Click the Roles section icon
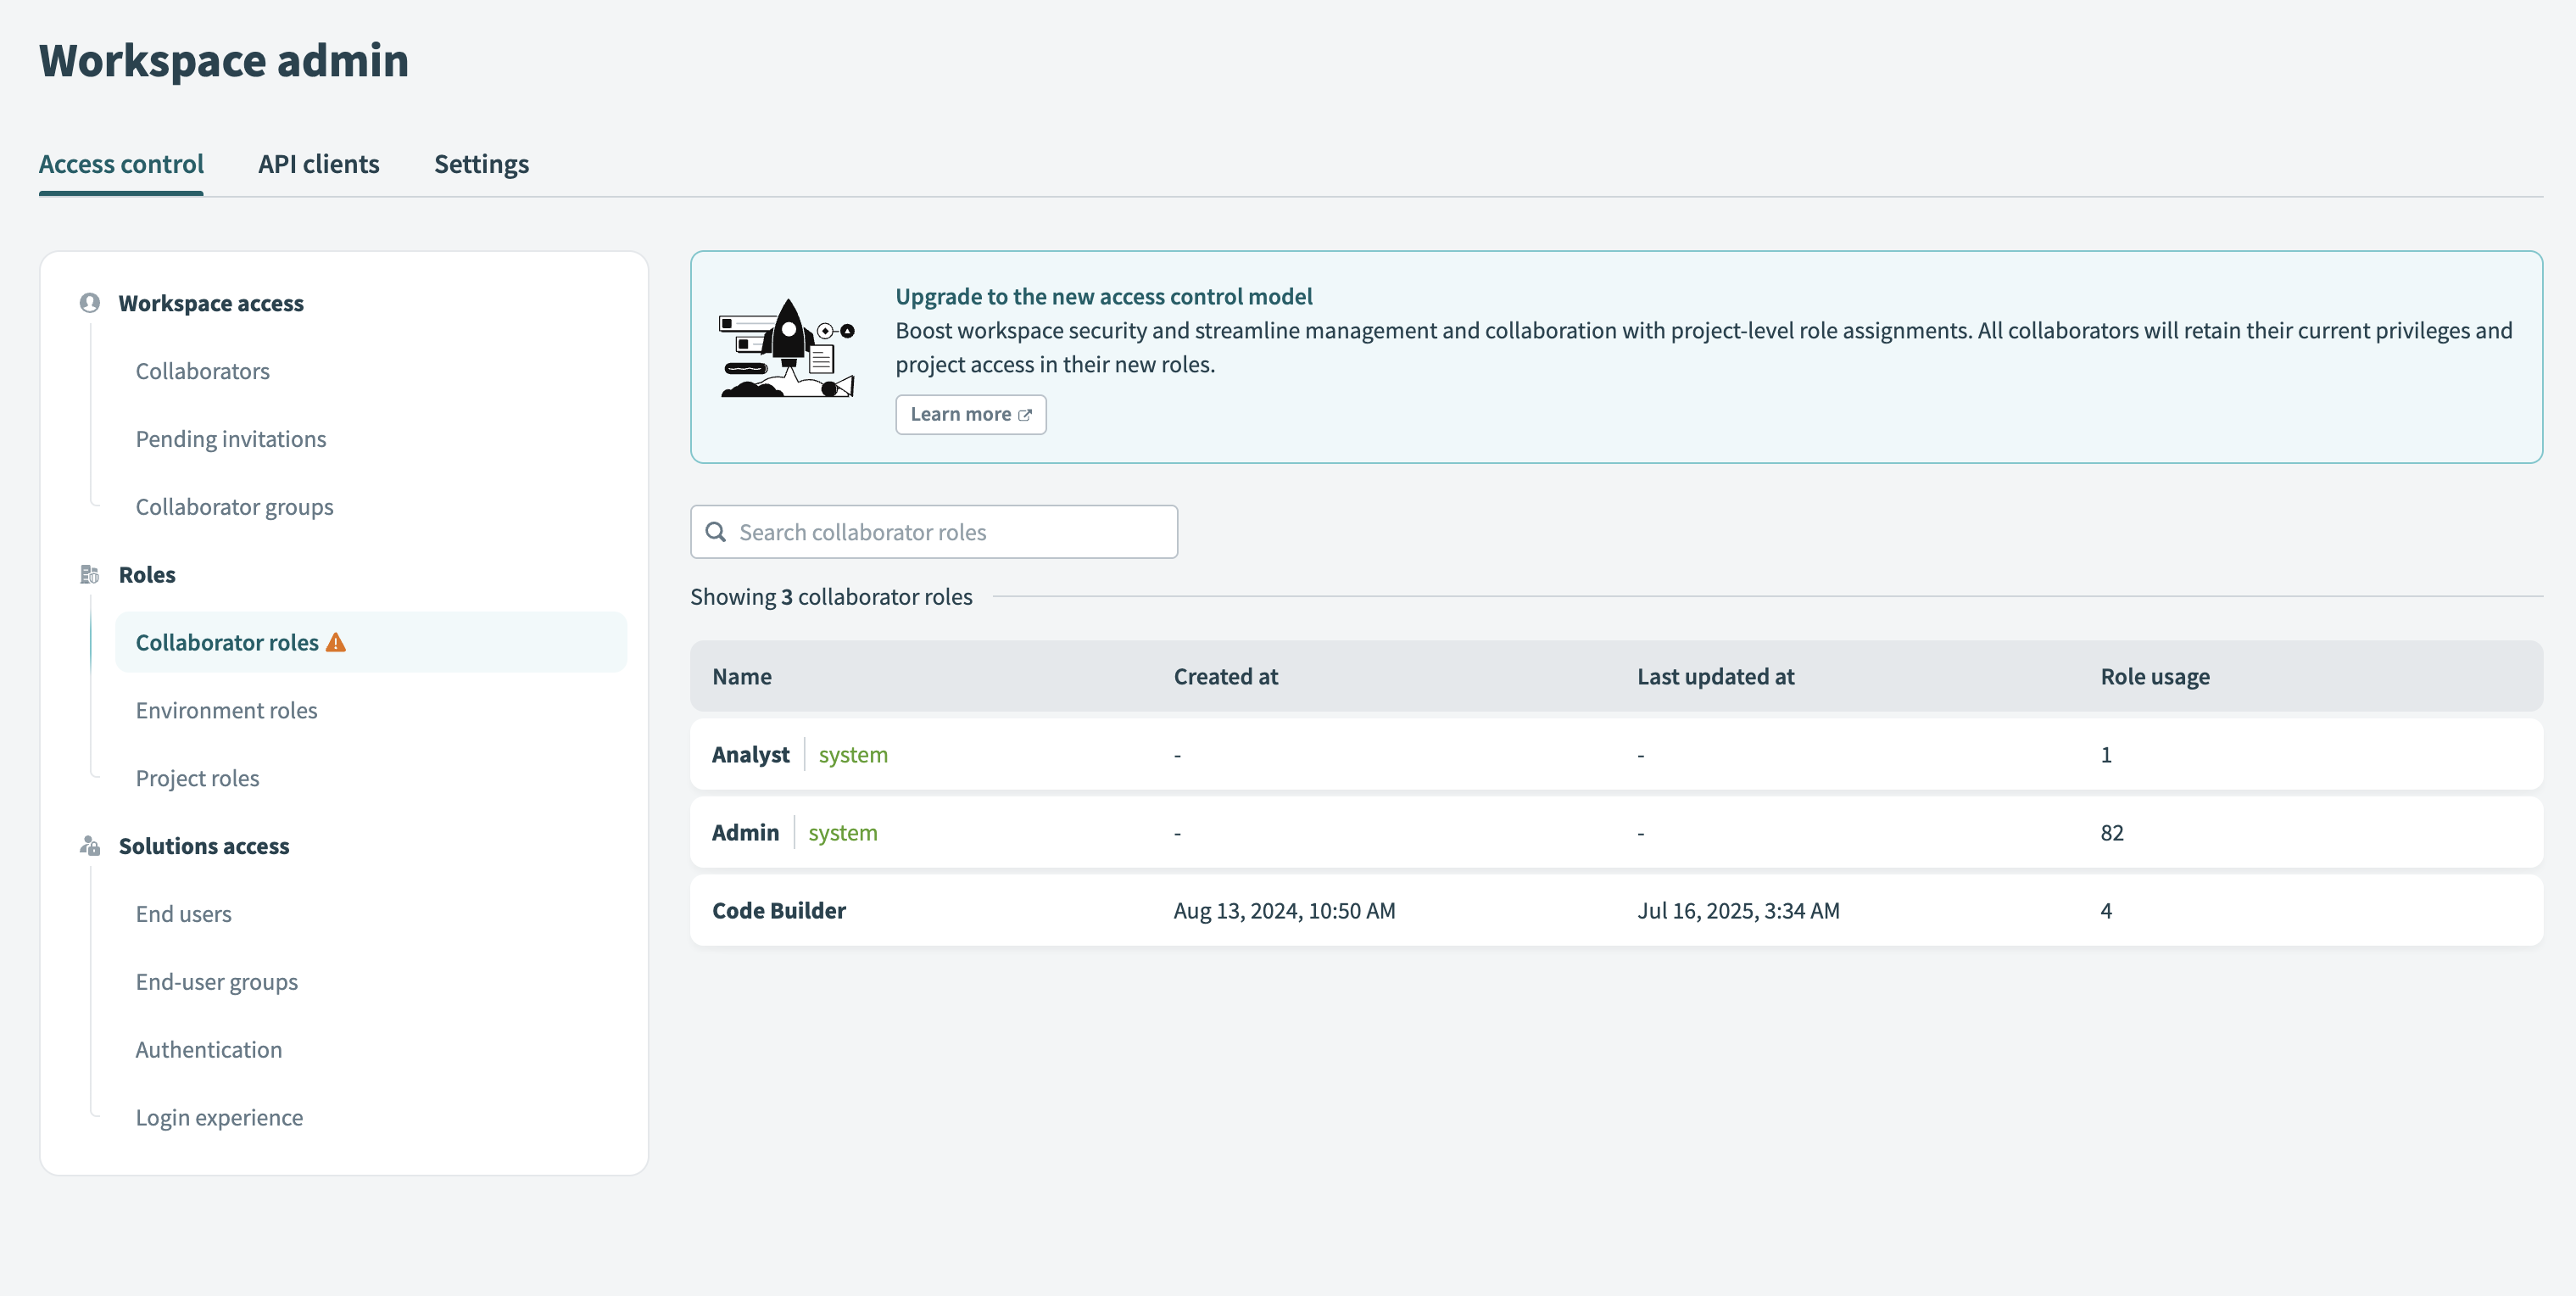 (x=90, y=574)
